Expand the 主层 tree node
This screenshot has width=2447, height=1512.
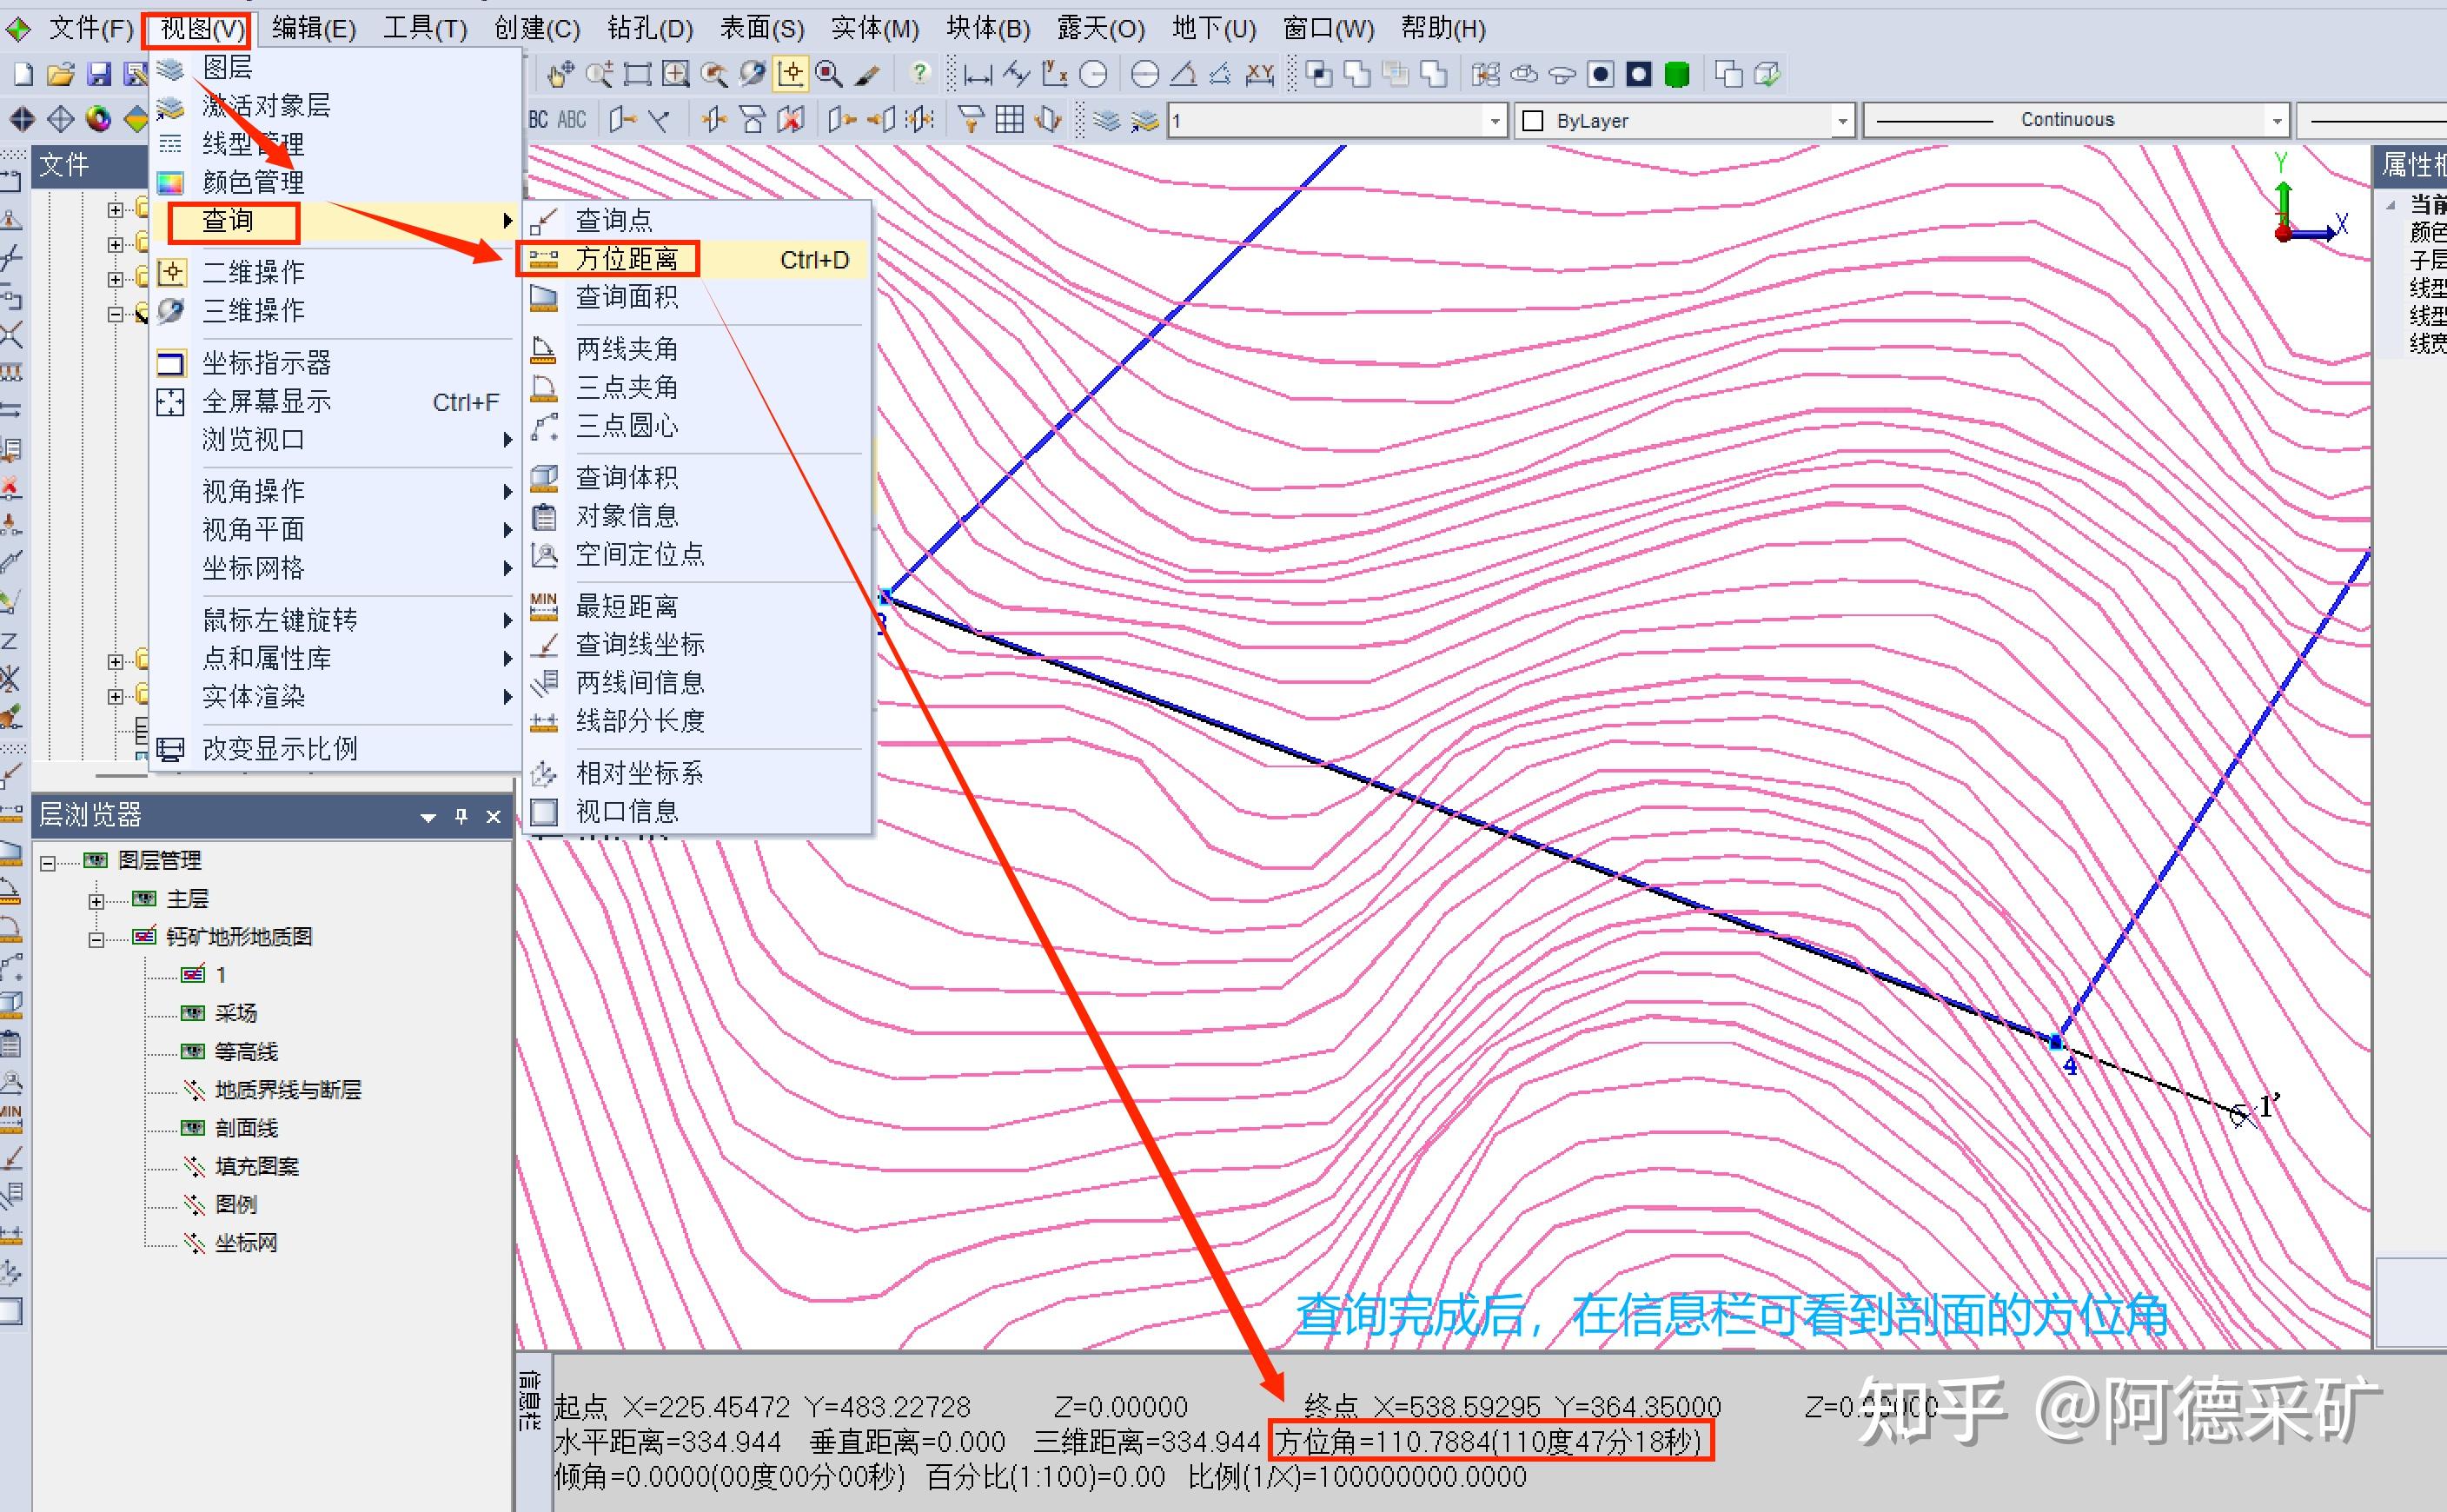[x=96, y=901]
